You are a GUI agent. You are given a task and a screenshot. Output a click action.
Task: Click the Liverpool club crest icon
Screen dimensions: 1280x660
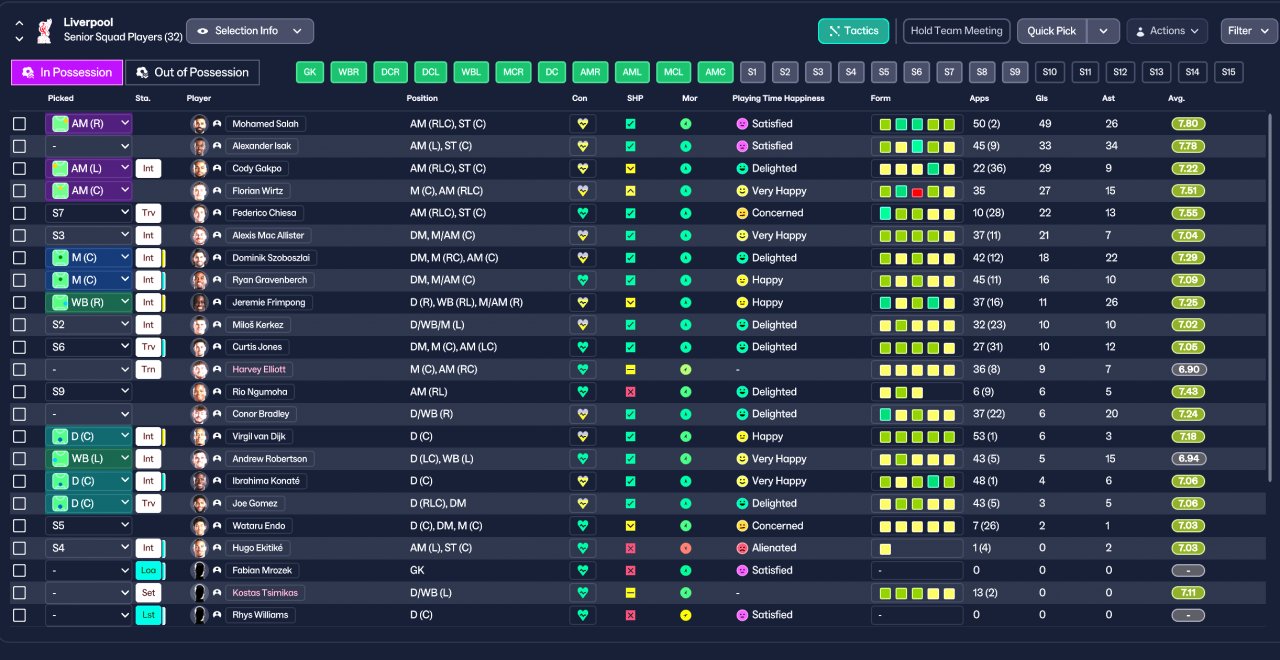coord(44,31)
